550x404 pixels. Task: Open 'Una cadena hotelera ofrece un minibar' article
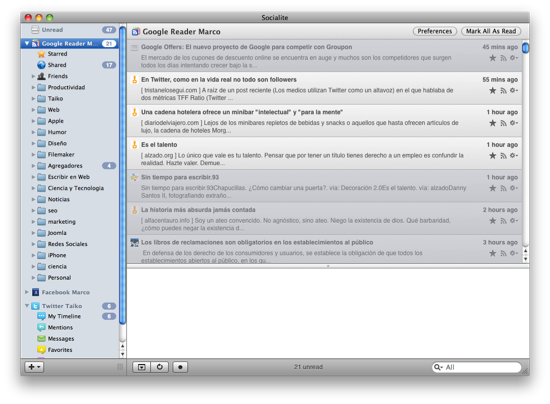click(324, 121)
